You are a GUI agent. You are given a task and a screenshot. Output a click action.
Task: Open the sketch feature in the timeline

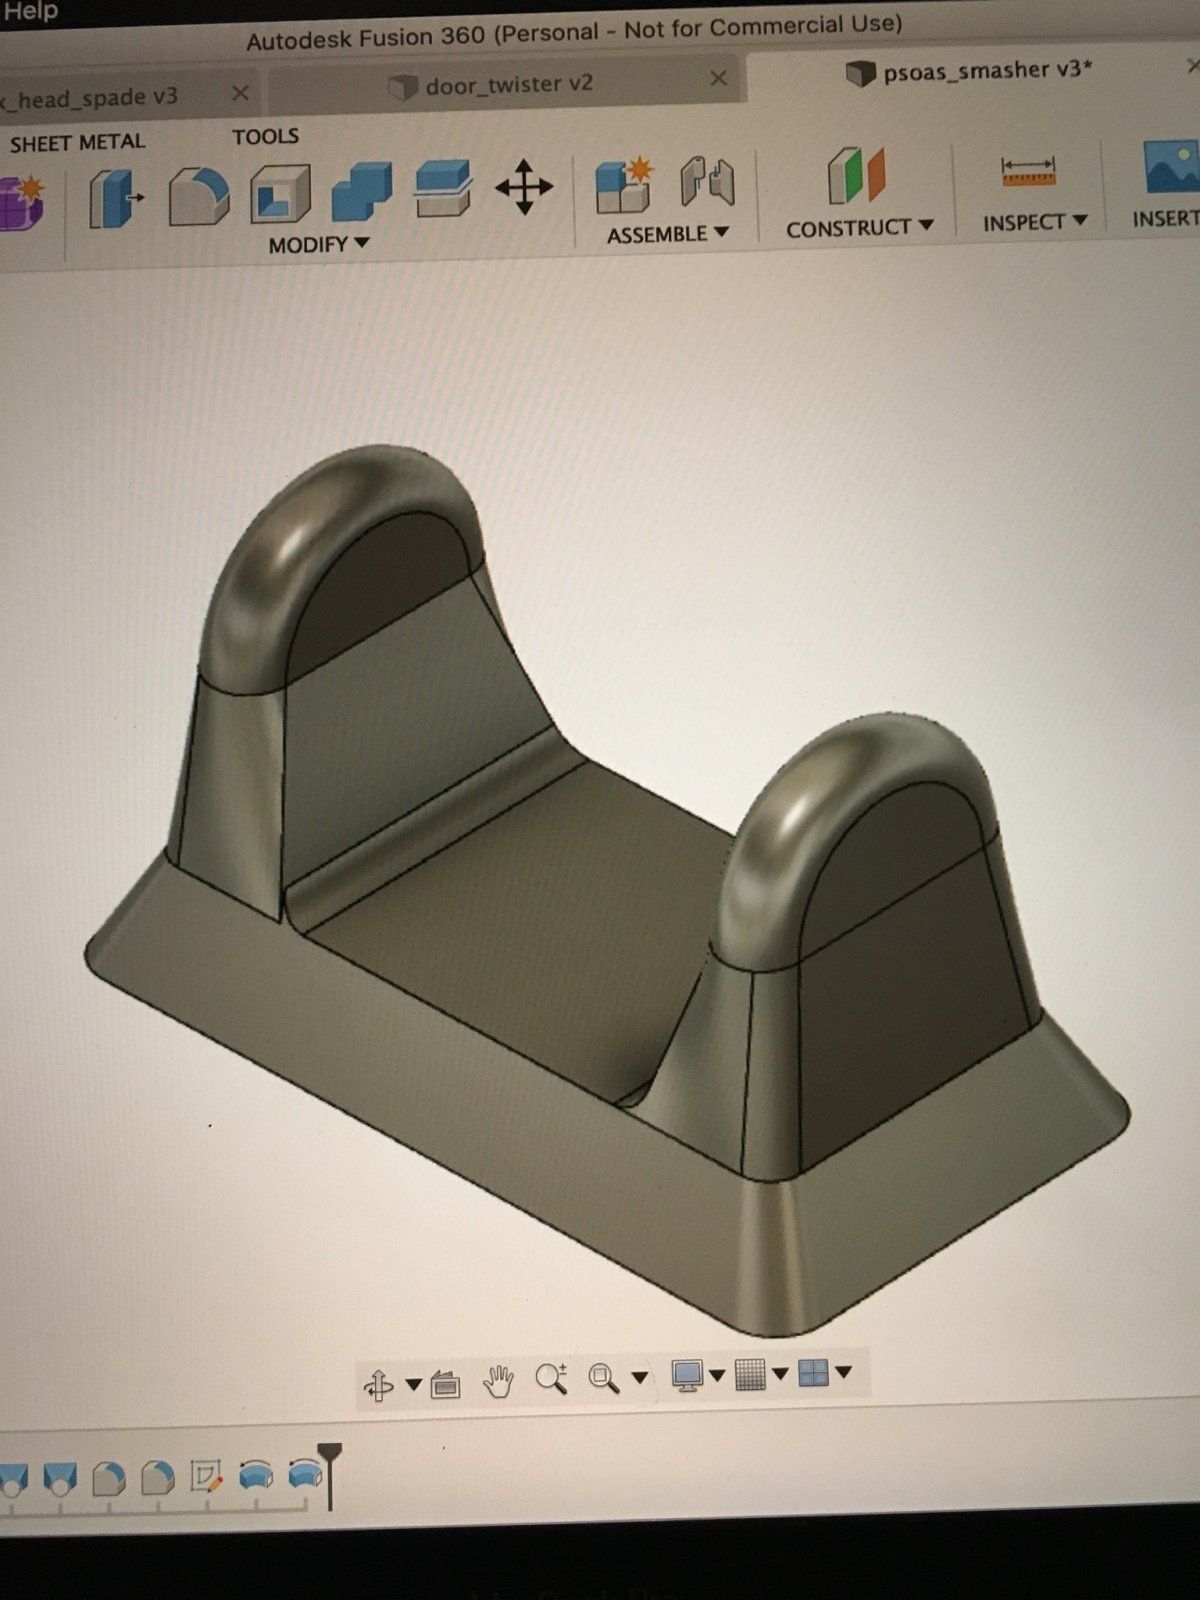(x=205, y=1477)
